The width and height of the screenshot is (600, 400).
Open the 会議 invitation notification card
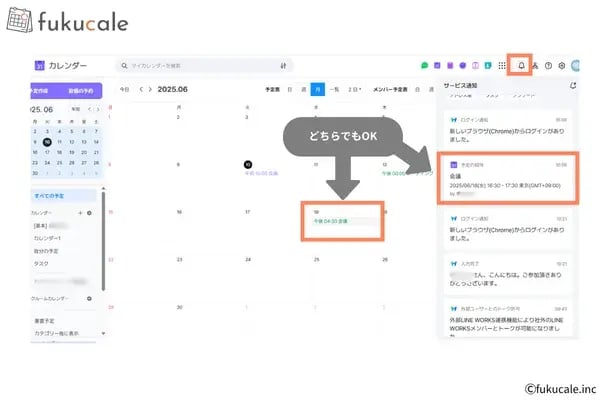click(508, 178)
